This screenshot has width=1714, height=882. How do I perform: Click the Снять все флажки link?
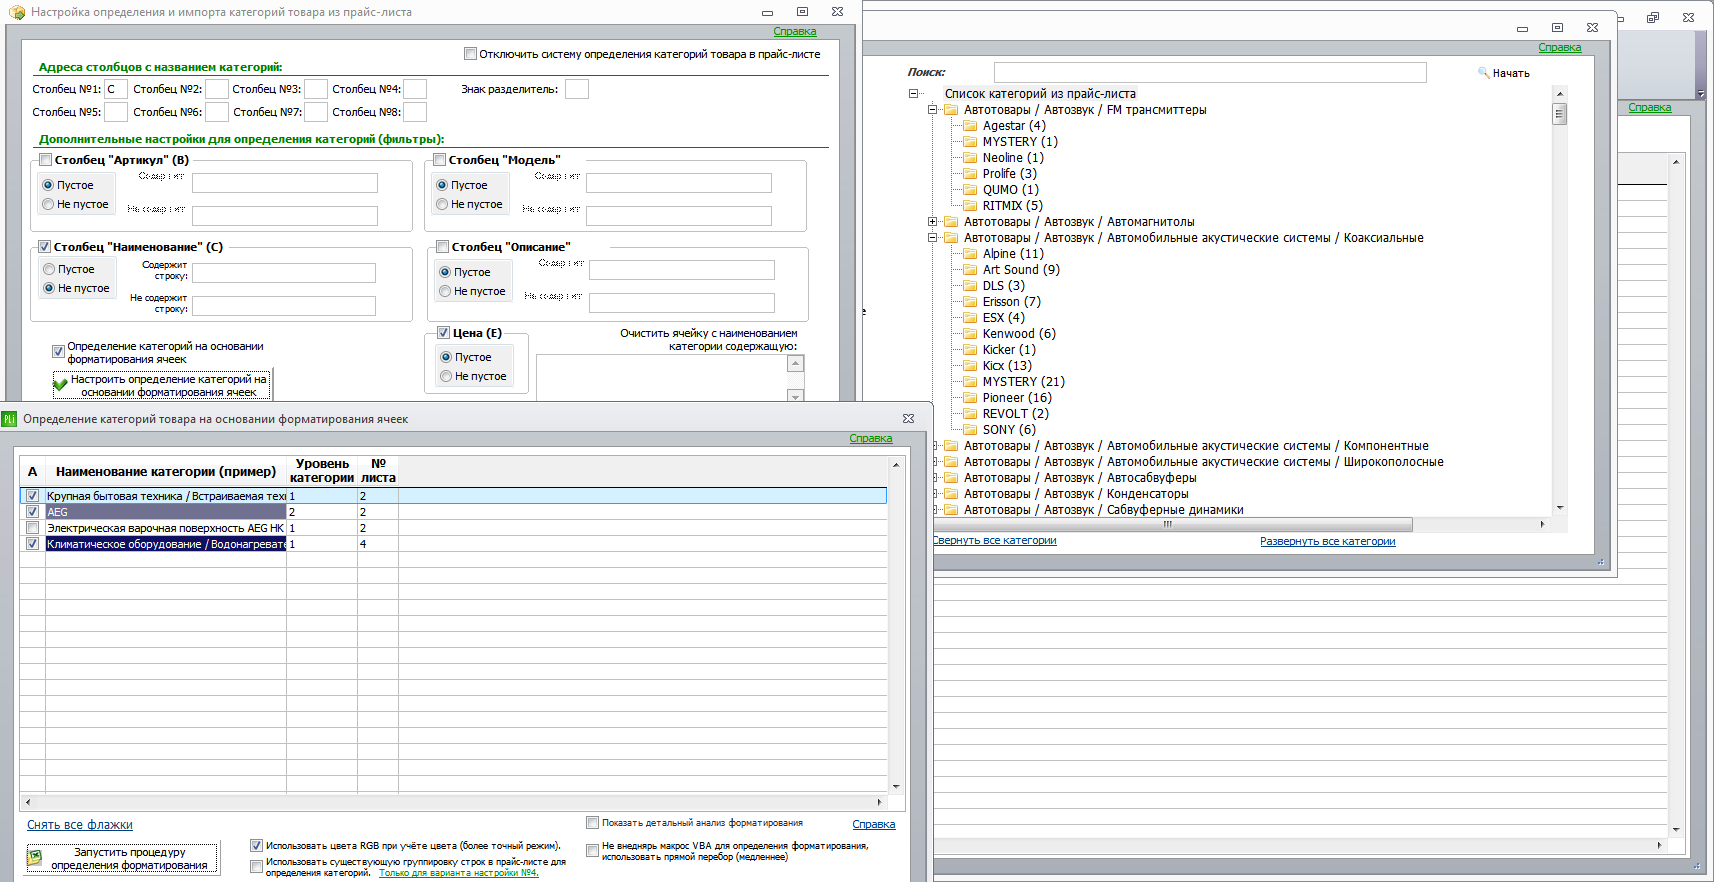coord(80,825)
